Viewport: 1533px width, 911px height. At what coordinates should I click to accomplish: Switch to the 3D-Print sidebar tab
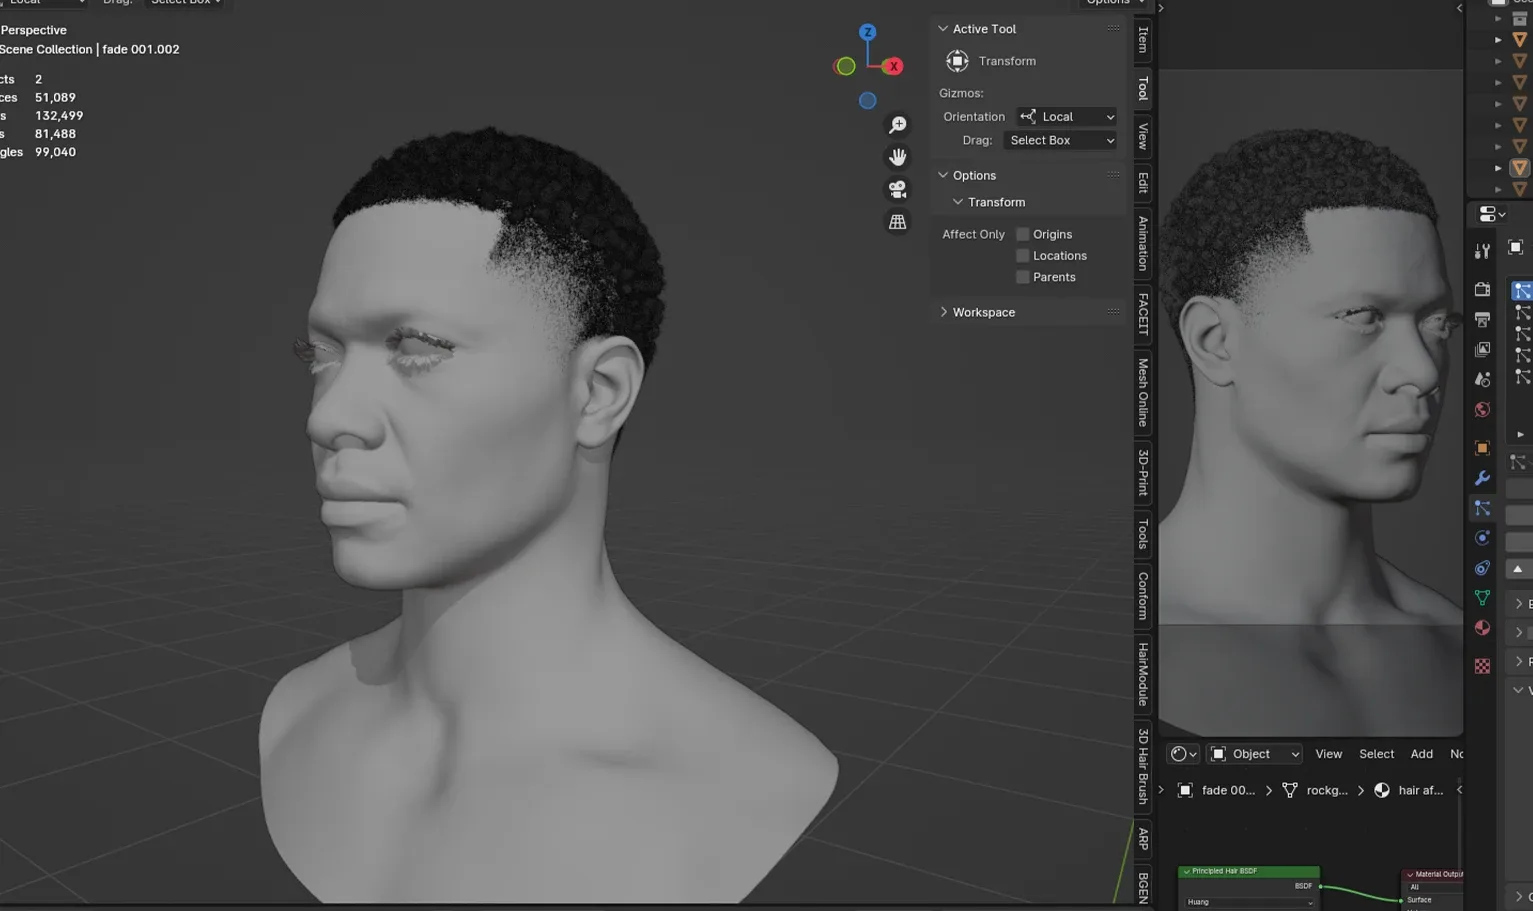1143,472
